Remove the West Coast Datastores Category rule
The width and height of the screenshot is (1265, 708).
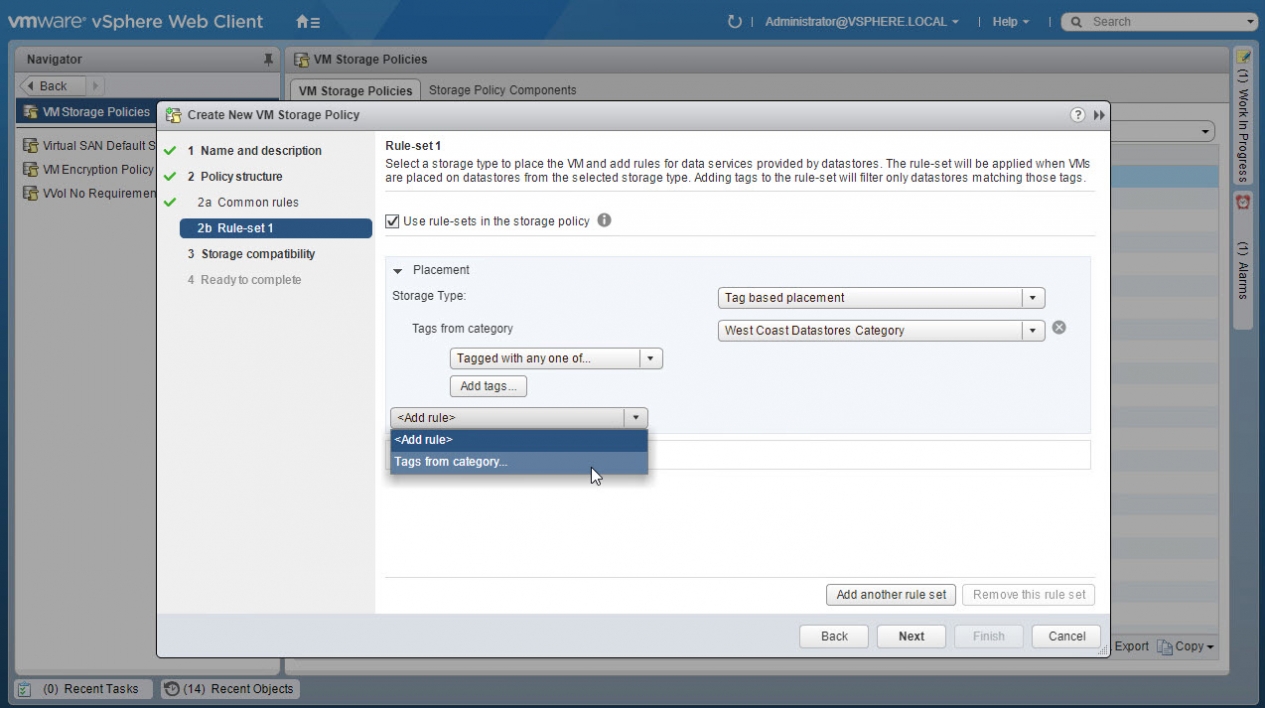[1059, 328]
